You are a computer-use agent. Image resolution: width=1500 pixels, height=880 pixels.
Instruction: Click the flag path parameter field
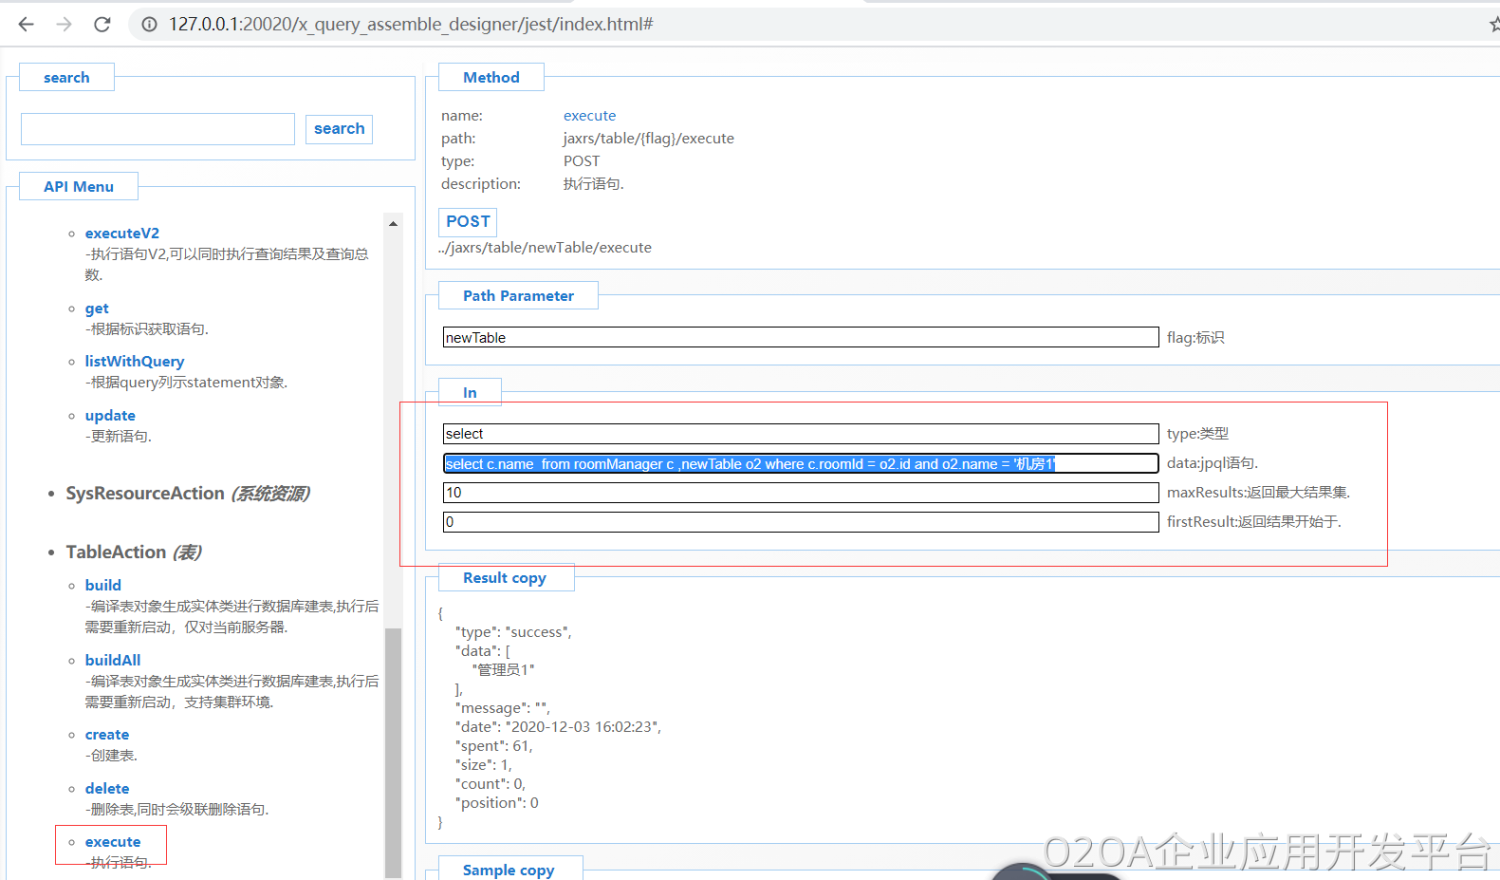800,338
